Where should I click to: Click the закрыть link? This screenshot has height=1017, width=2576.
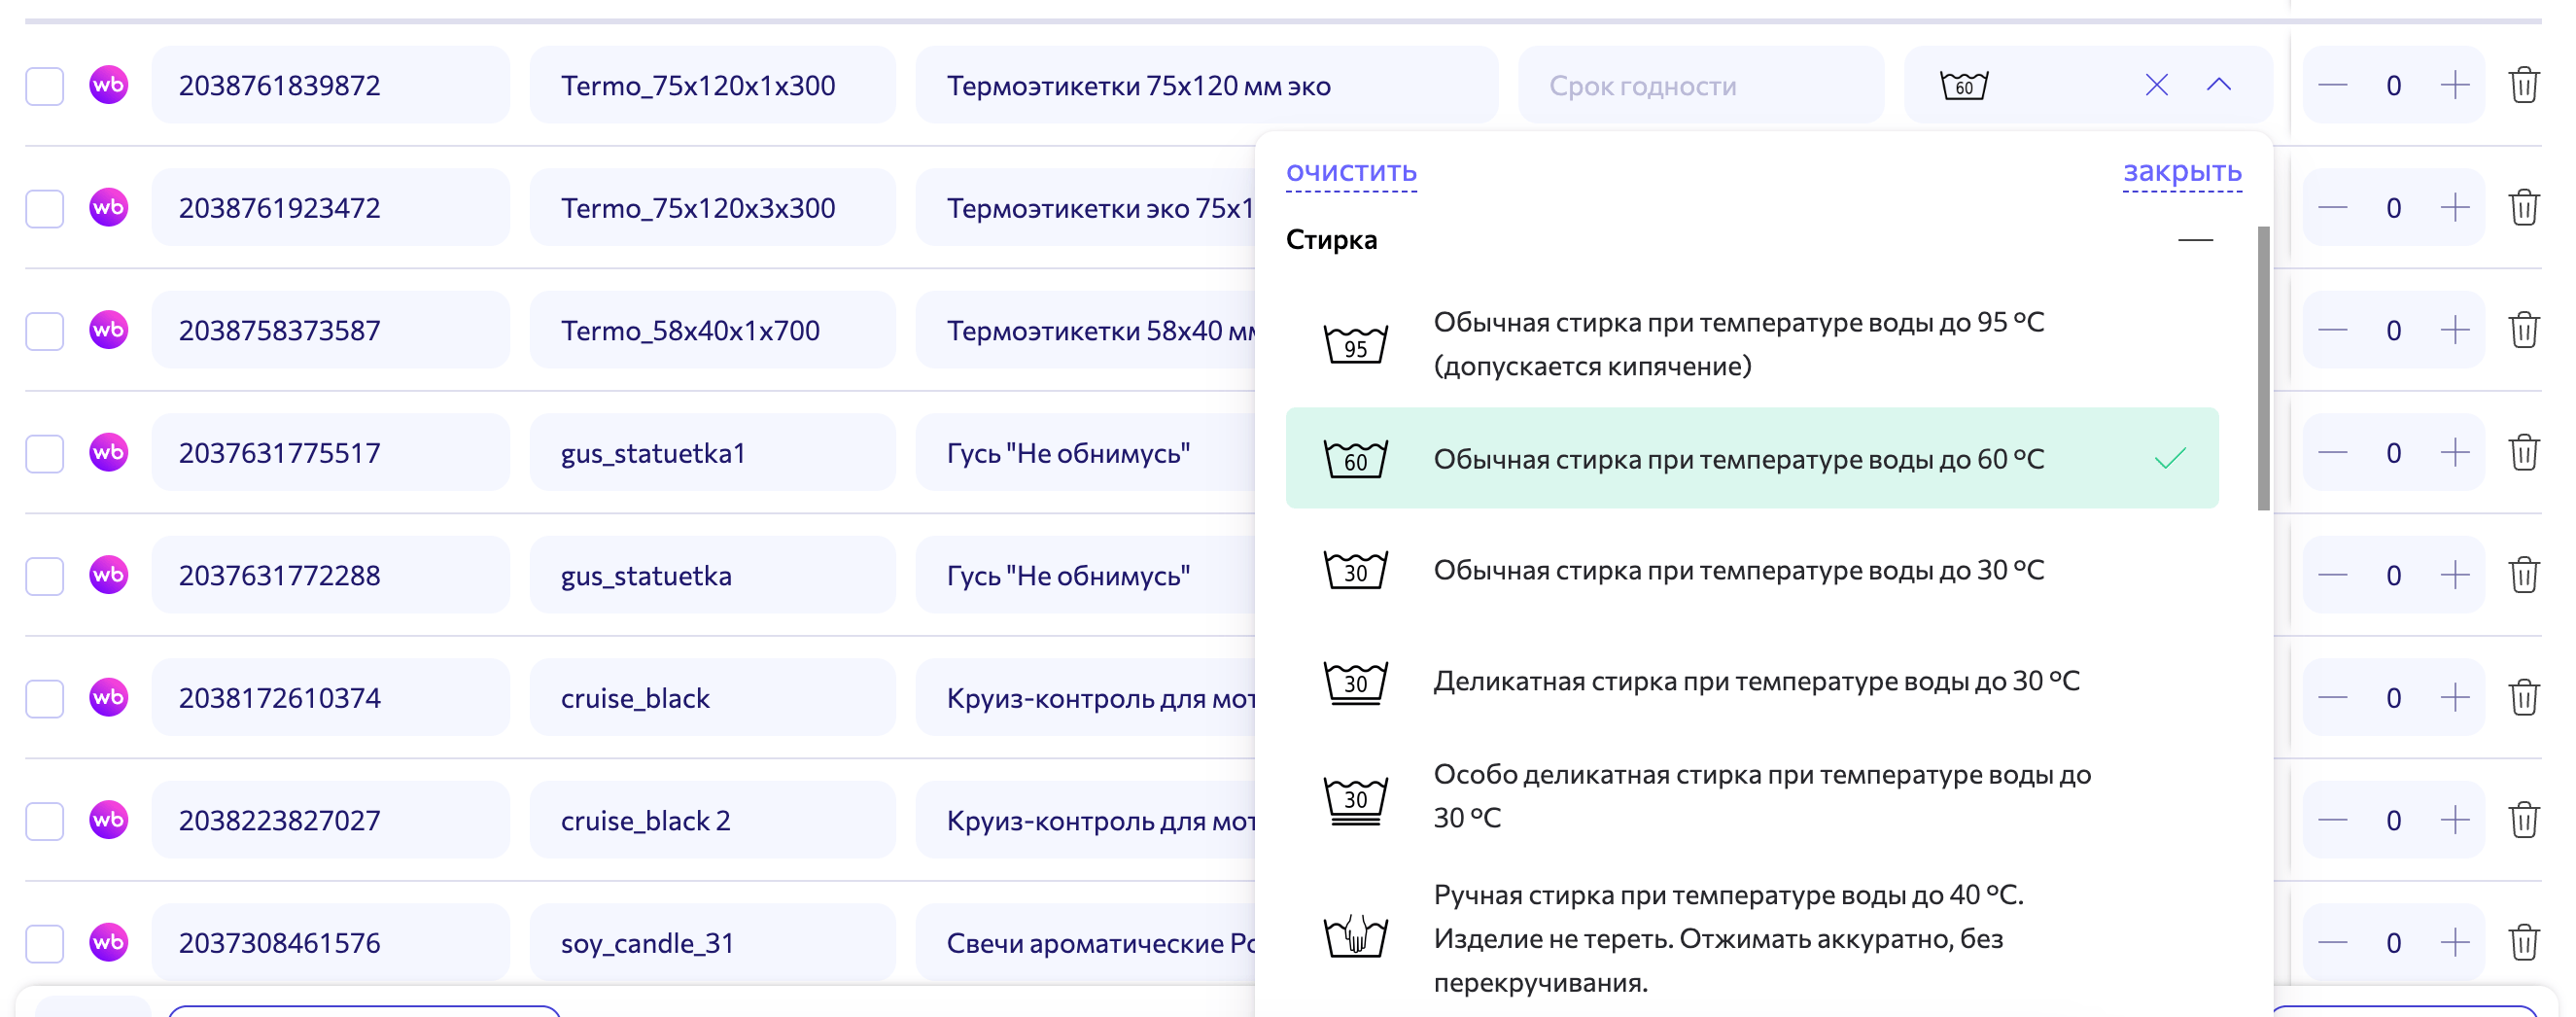coord(2182,172)
